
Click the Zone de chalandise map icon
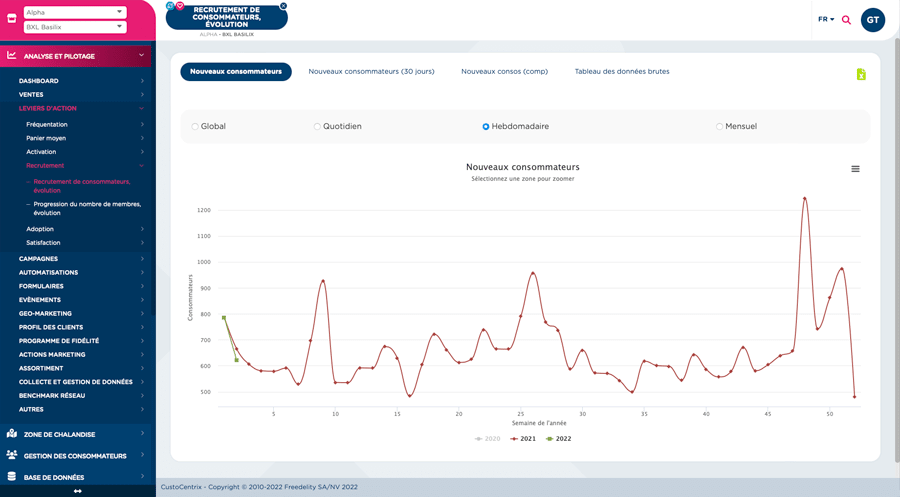(12, 434)
